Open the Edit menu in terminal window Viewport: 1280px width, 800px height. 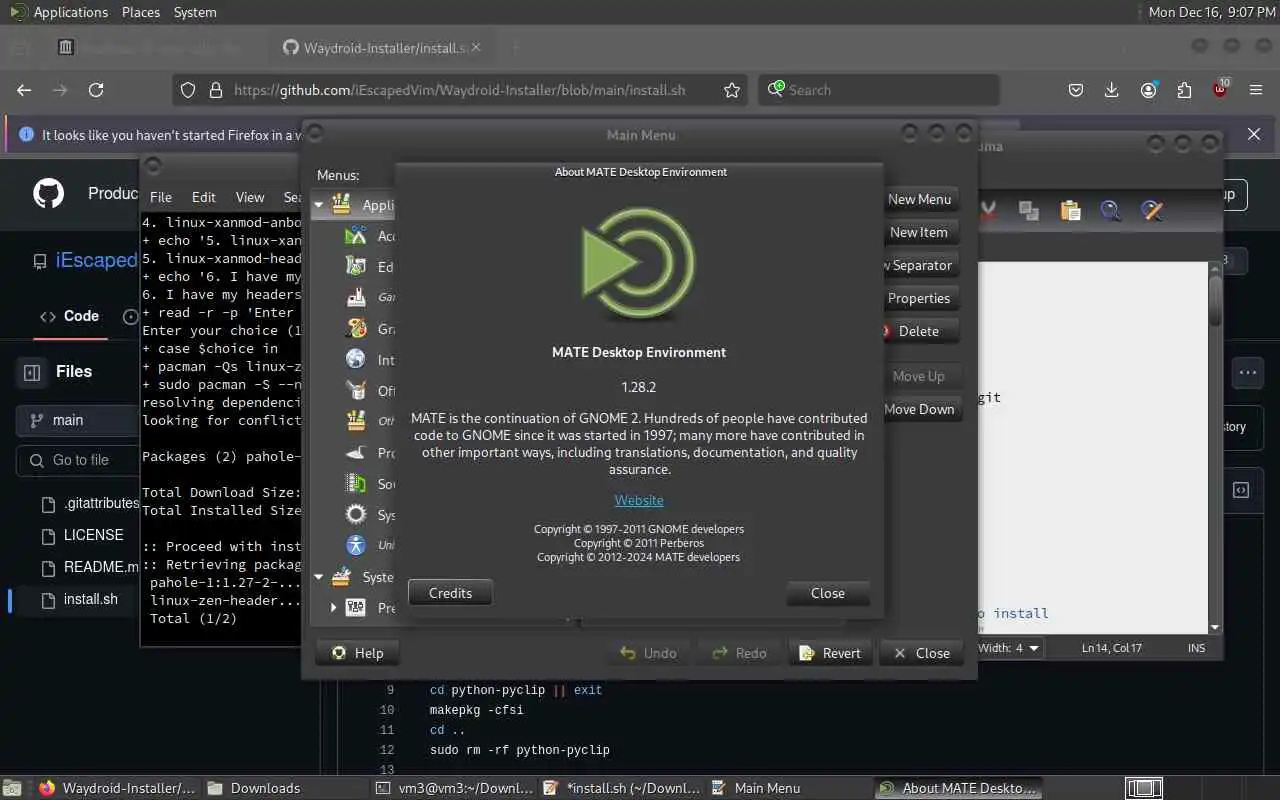tap(204, 197)
